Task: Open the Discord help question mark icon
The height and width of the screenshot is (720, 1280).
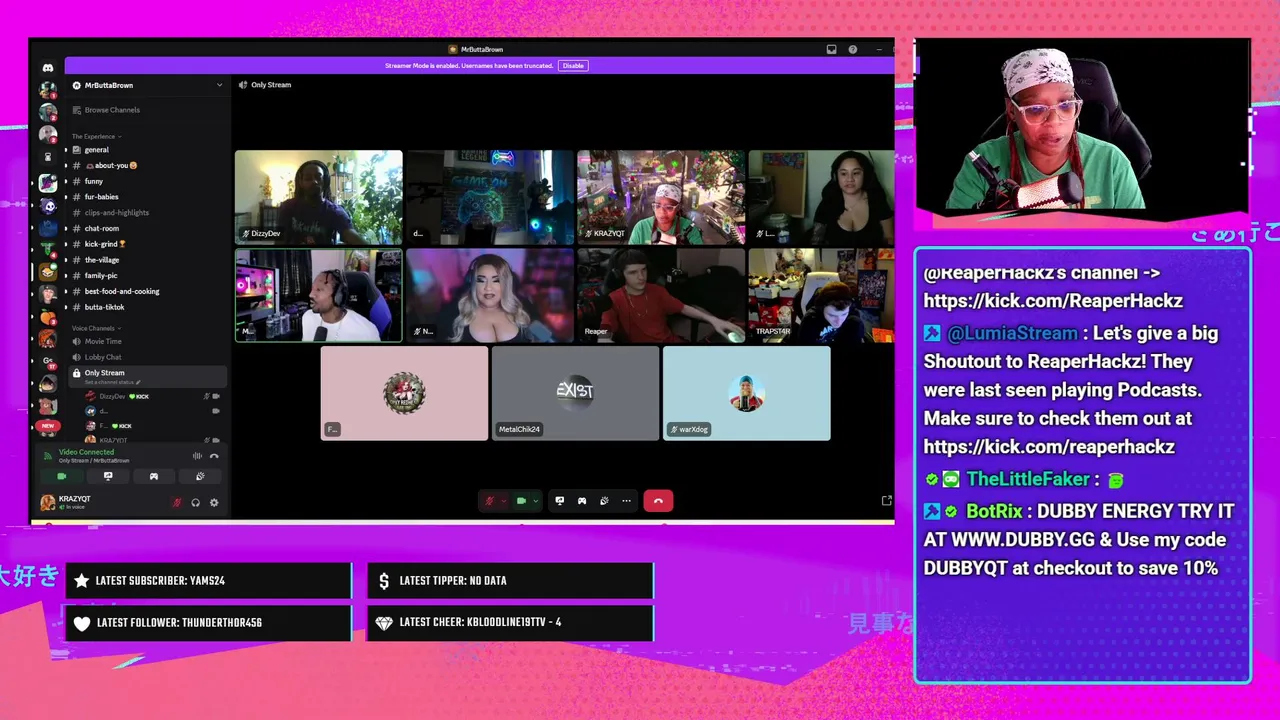Action: (853, 49)
